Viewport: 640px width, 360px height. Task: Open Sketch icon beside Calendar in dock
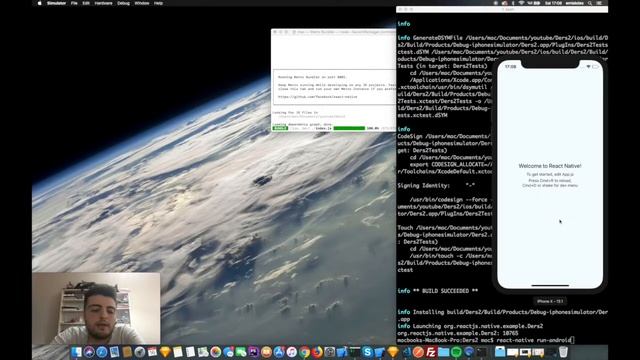pos(165,352)
